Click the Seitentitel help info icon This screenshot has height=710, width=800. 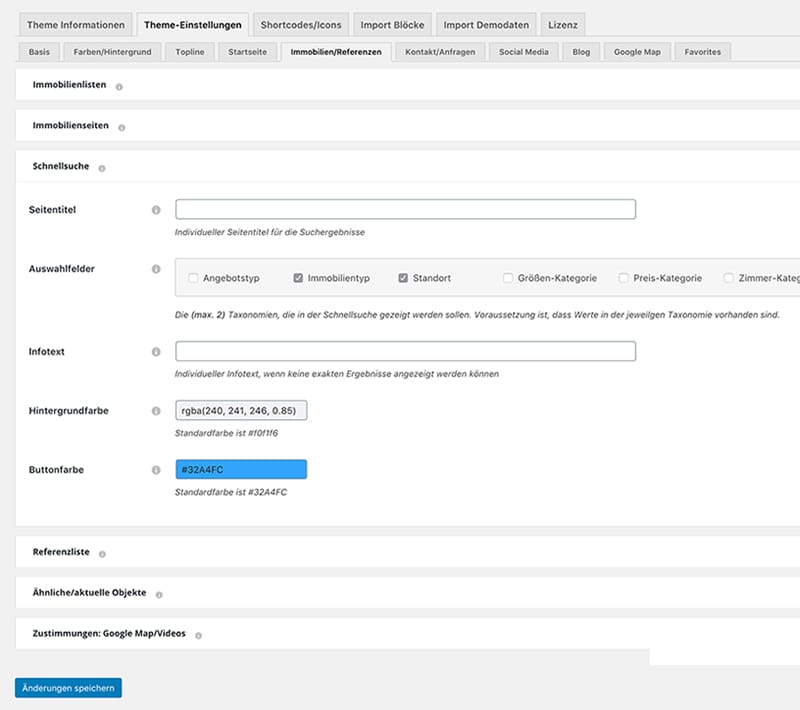156,210
